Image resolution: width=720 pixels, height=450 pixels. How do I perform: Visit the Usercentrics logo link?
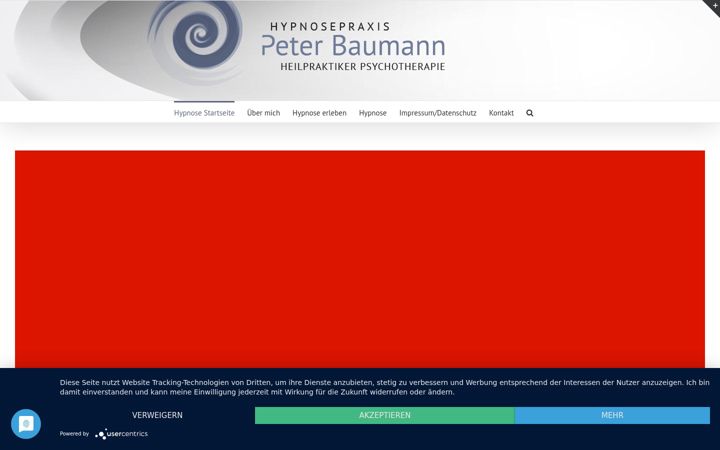122,433
